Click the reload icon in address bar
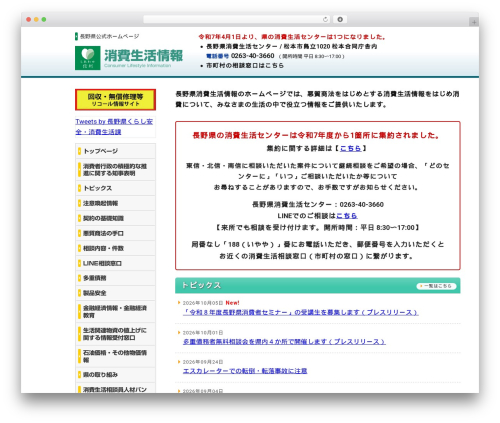500x423 pixels. (x=325, y=20)
